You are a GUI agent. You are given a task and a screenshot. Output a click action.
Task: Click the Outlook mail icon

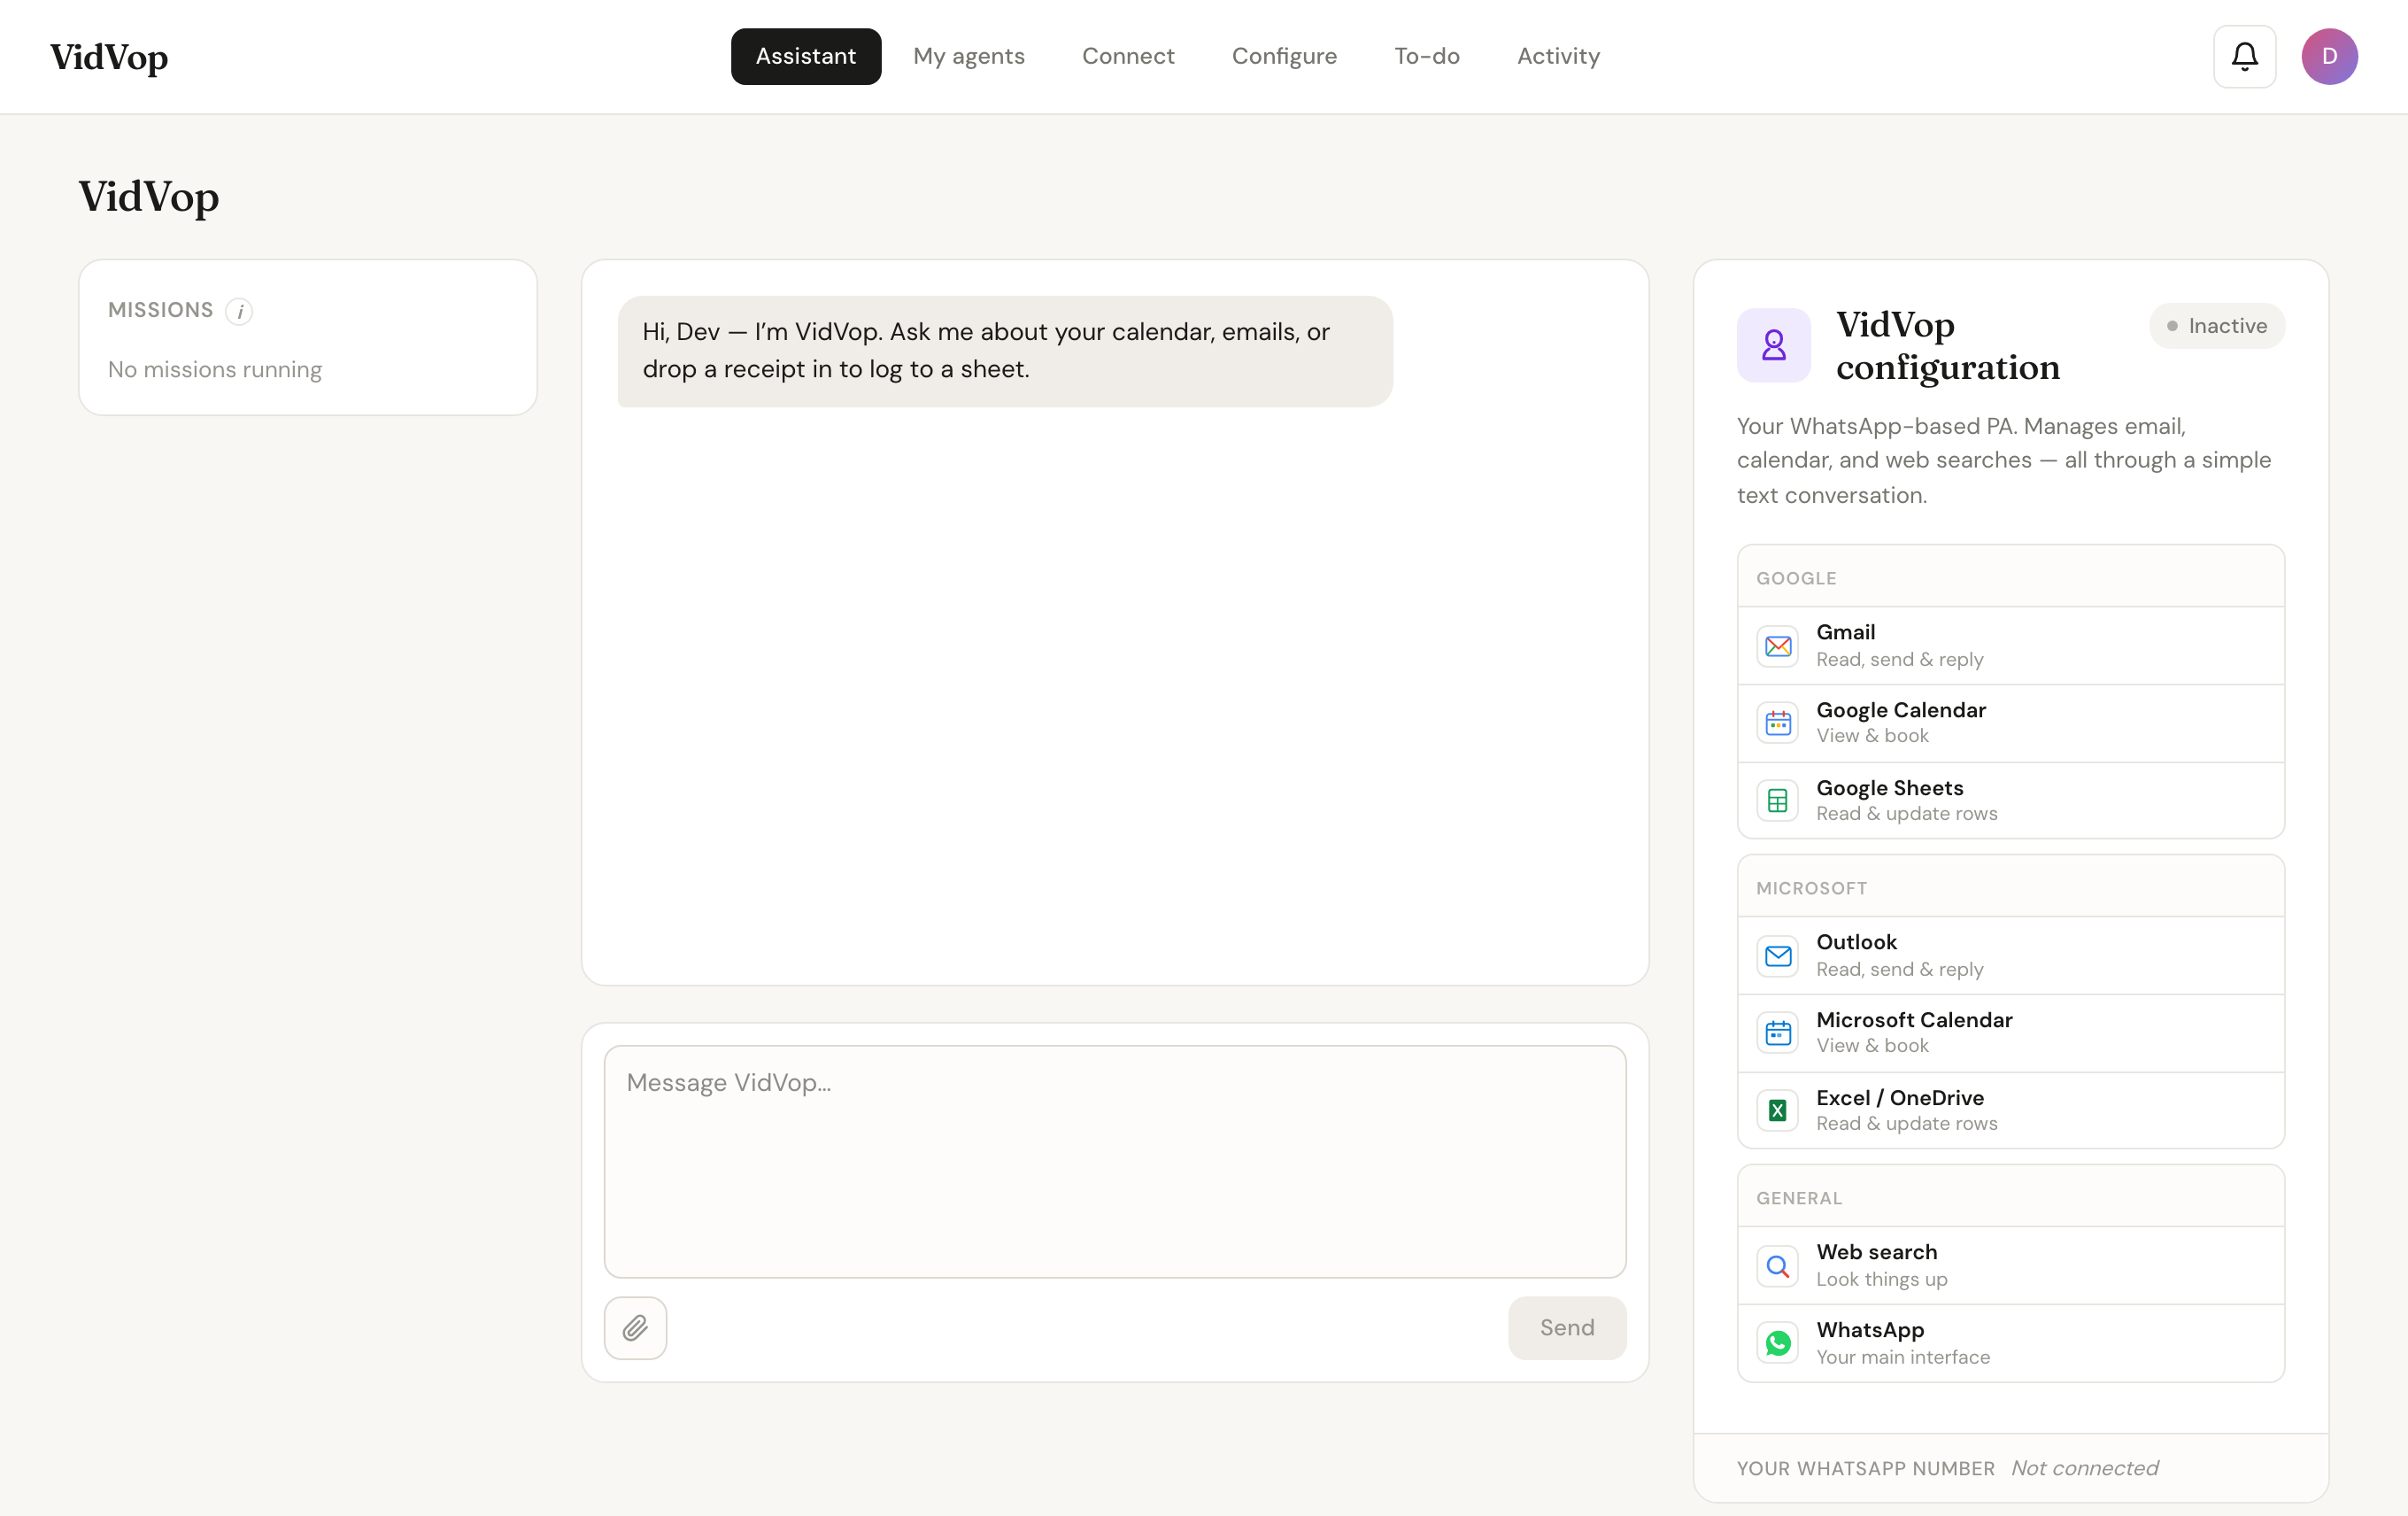tap(1777, 956)
